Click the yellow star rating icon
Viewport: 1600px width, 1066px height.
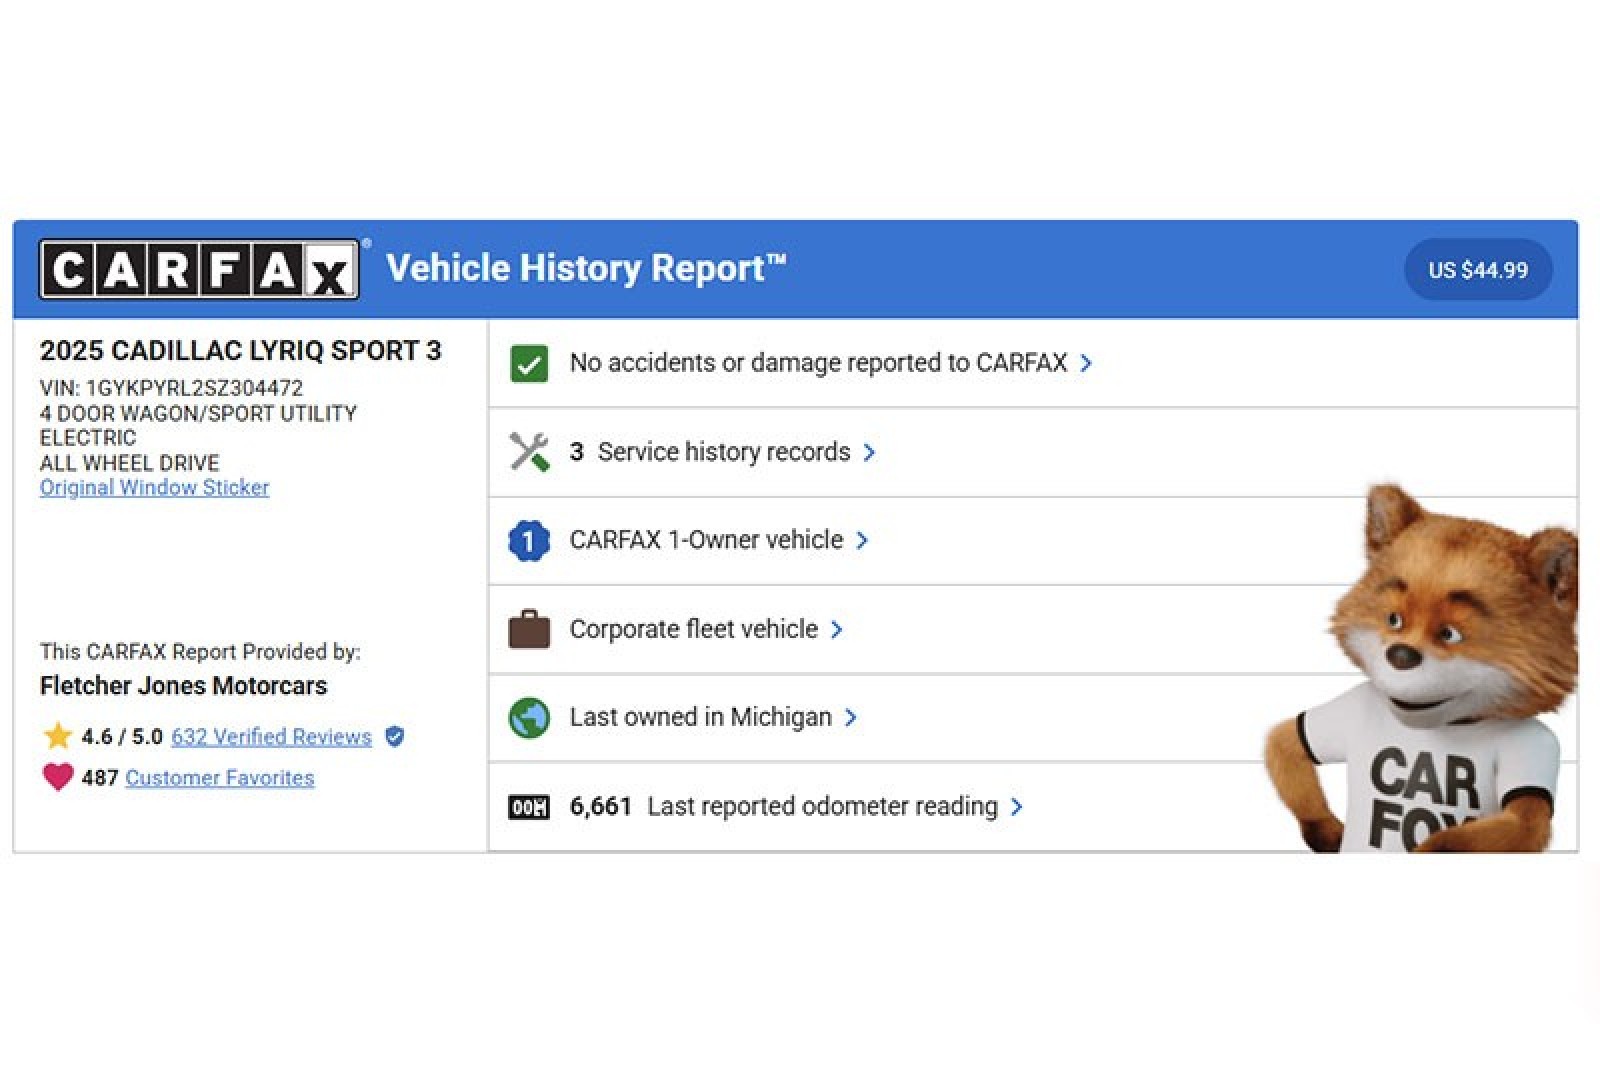pos(58,737)
